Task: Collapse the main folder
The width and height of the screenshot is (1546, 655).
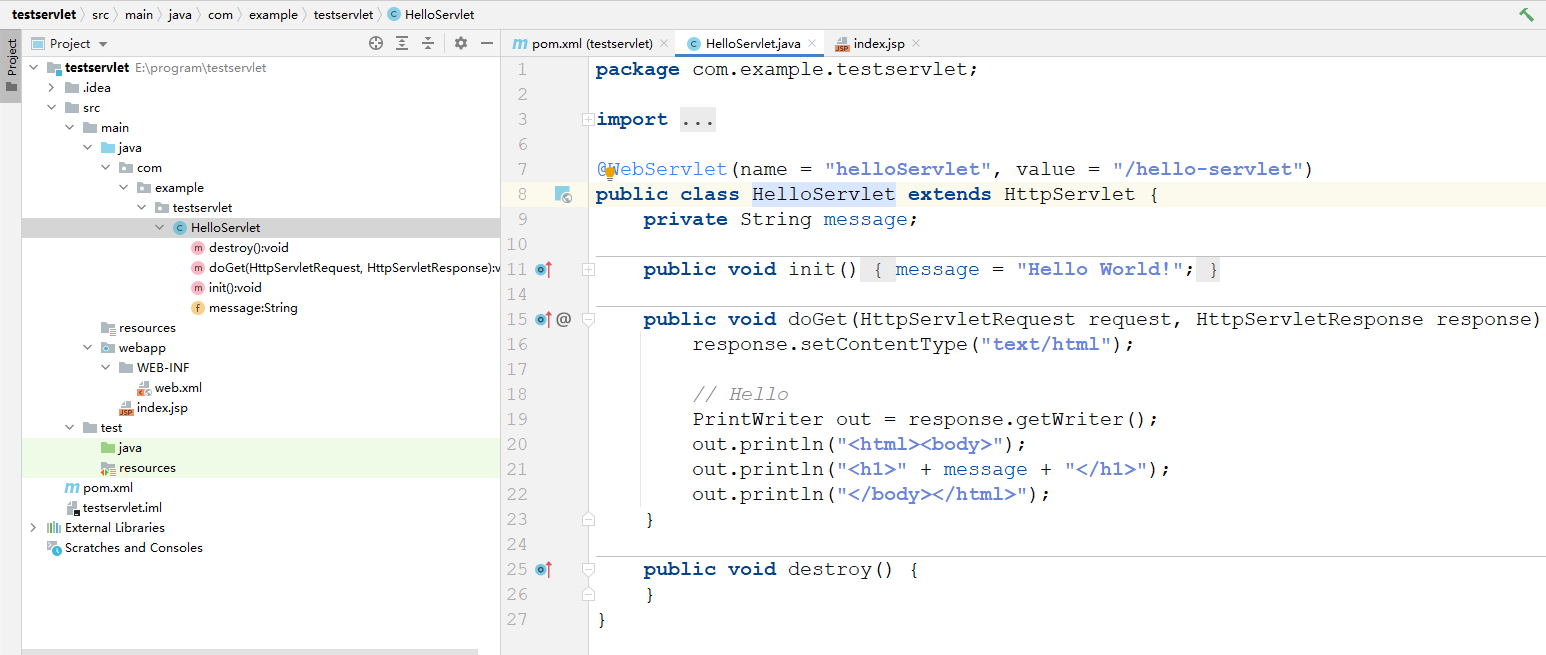Action: click(70, 128)
